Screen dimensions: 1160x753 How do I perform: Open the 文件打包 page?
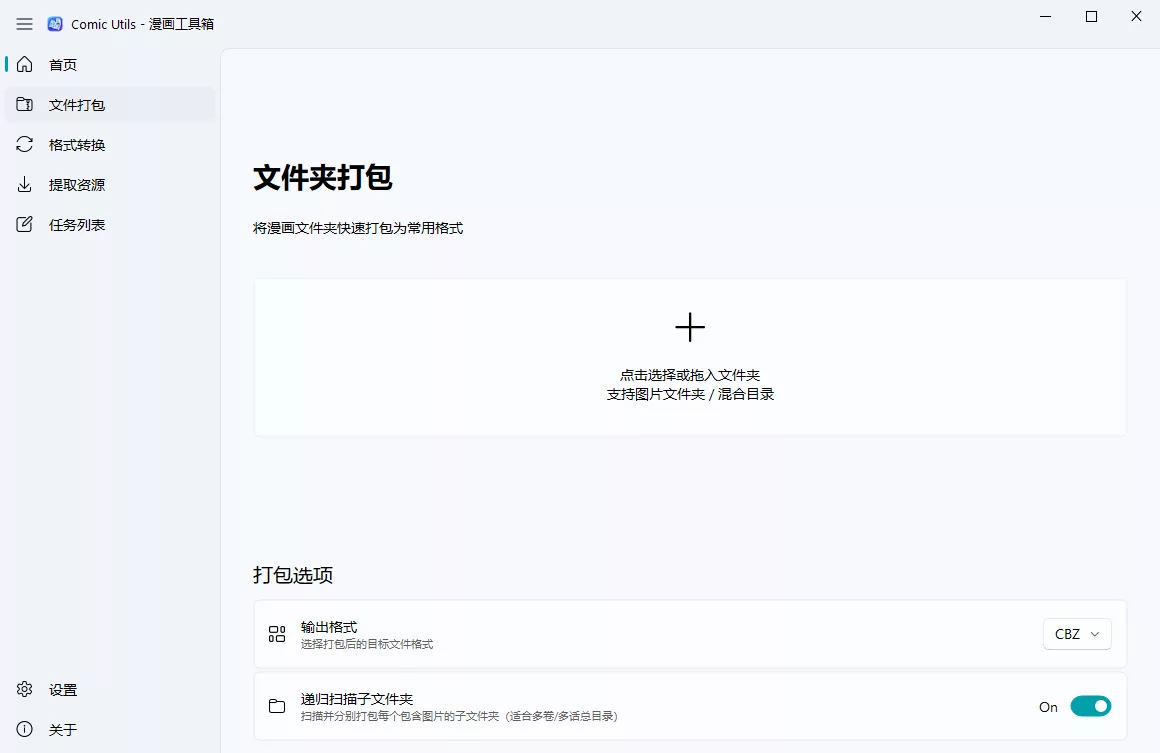[110, 104]
